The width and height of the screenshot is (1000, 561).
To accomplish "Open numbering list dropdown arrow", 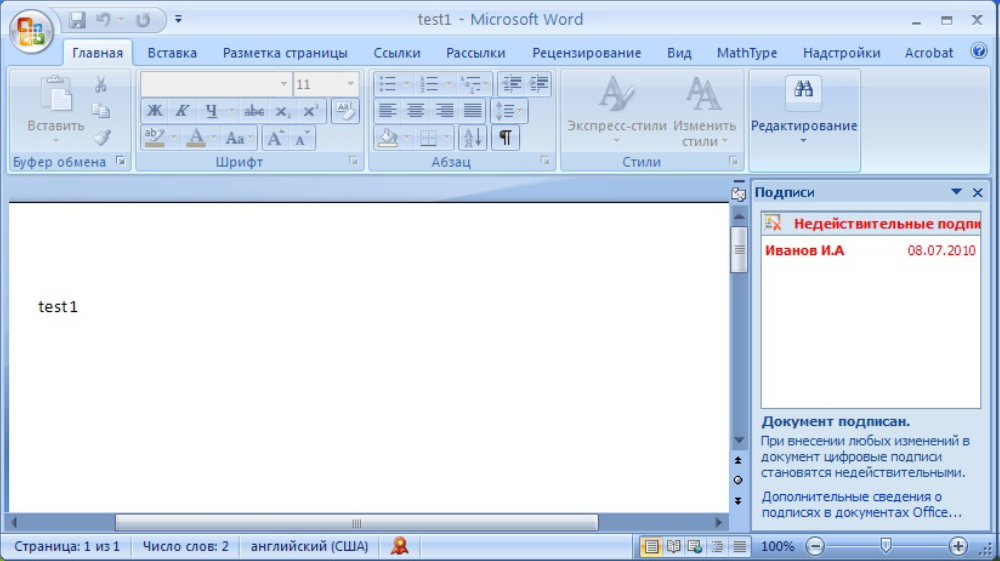I will [448, 84].
